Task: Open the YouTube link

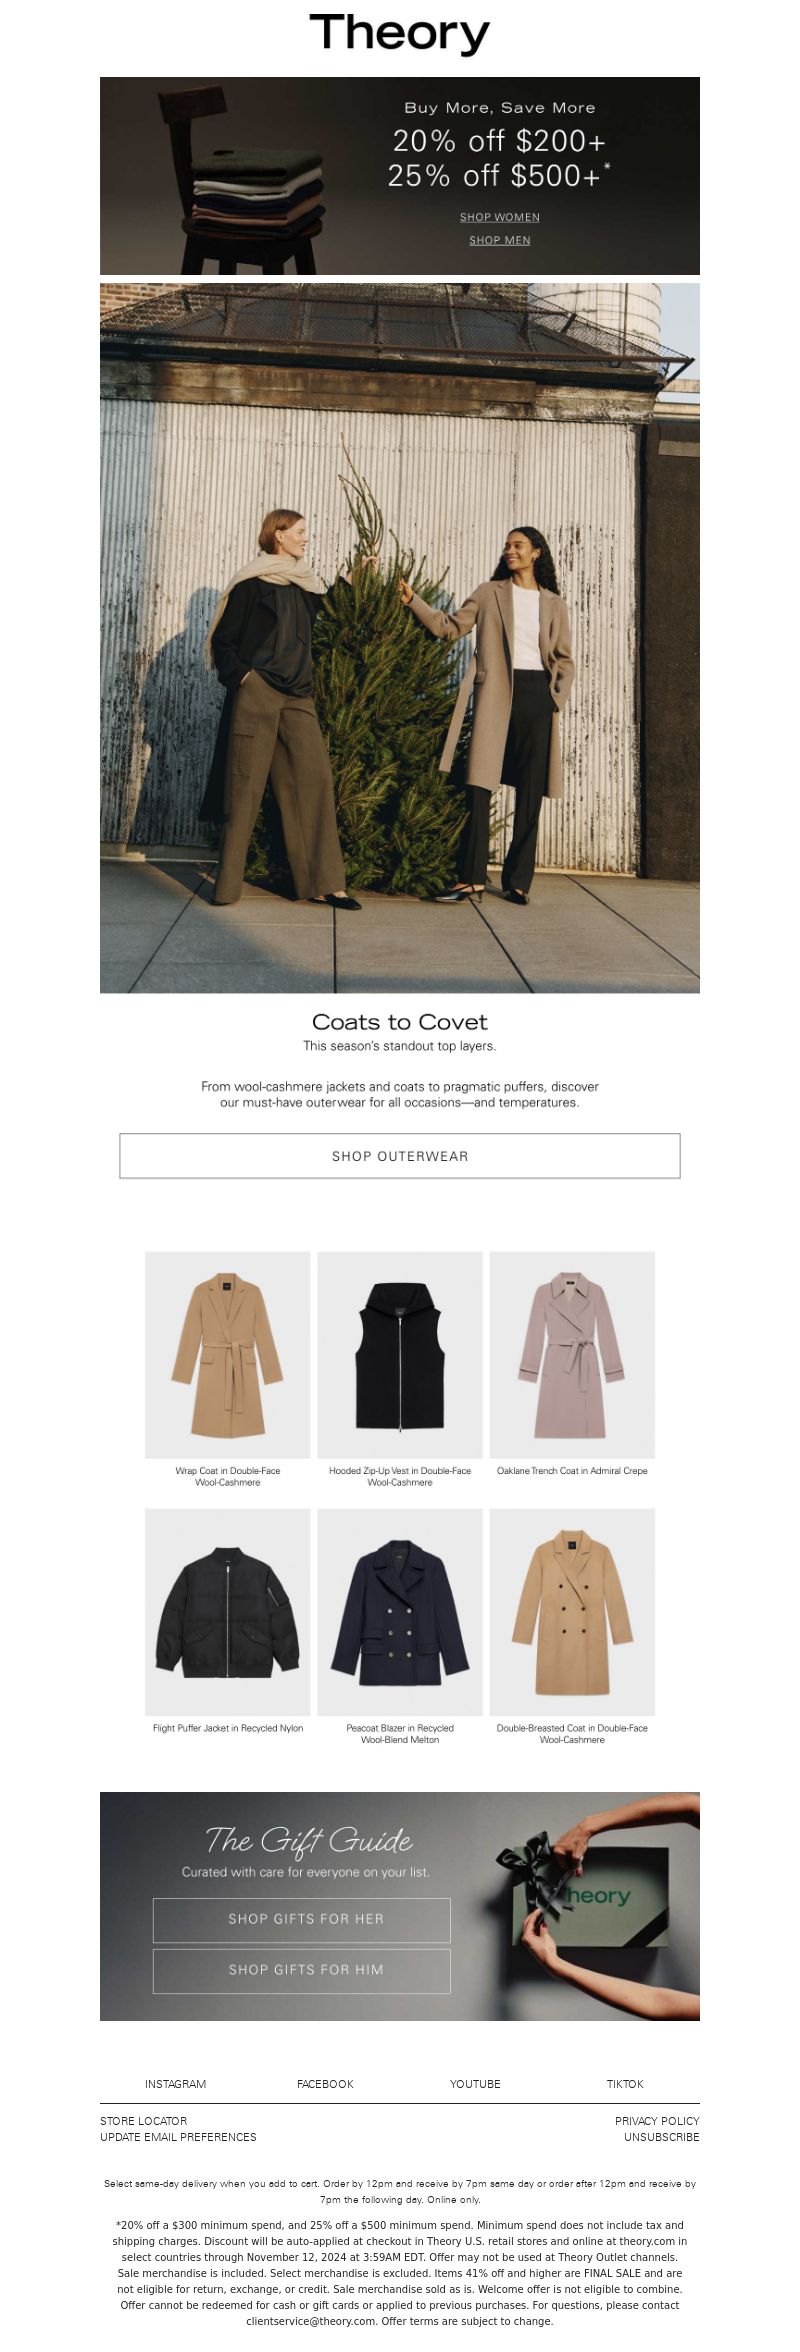Action: click(475, 2084)
